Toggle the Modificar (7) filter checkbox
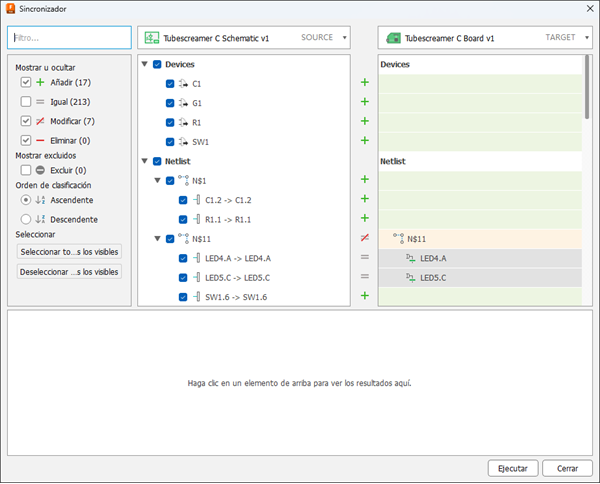 pos(26,121)
